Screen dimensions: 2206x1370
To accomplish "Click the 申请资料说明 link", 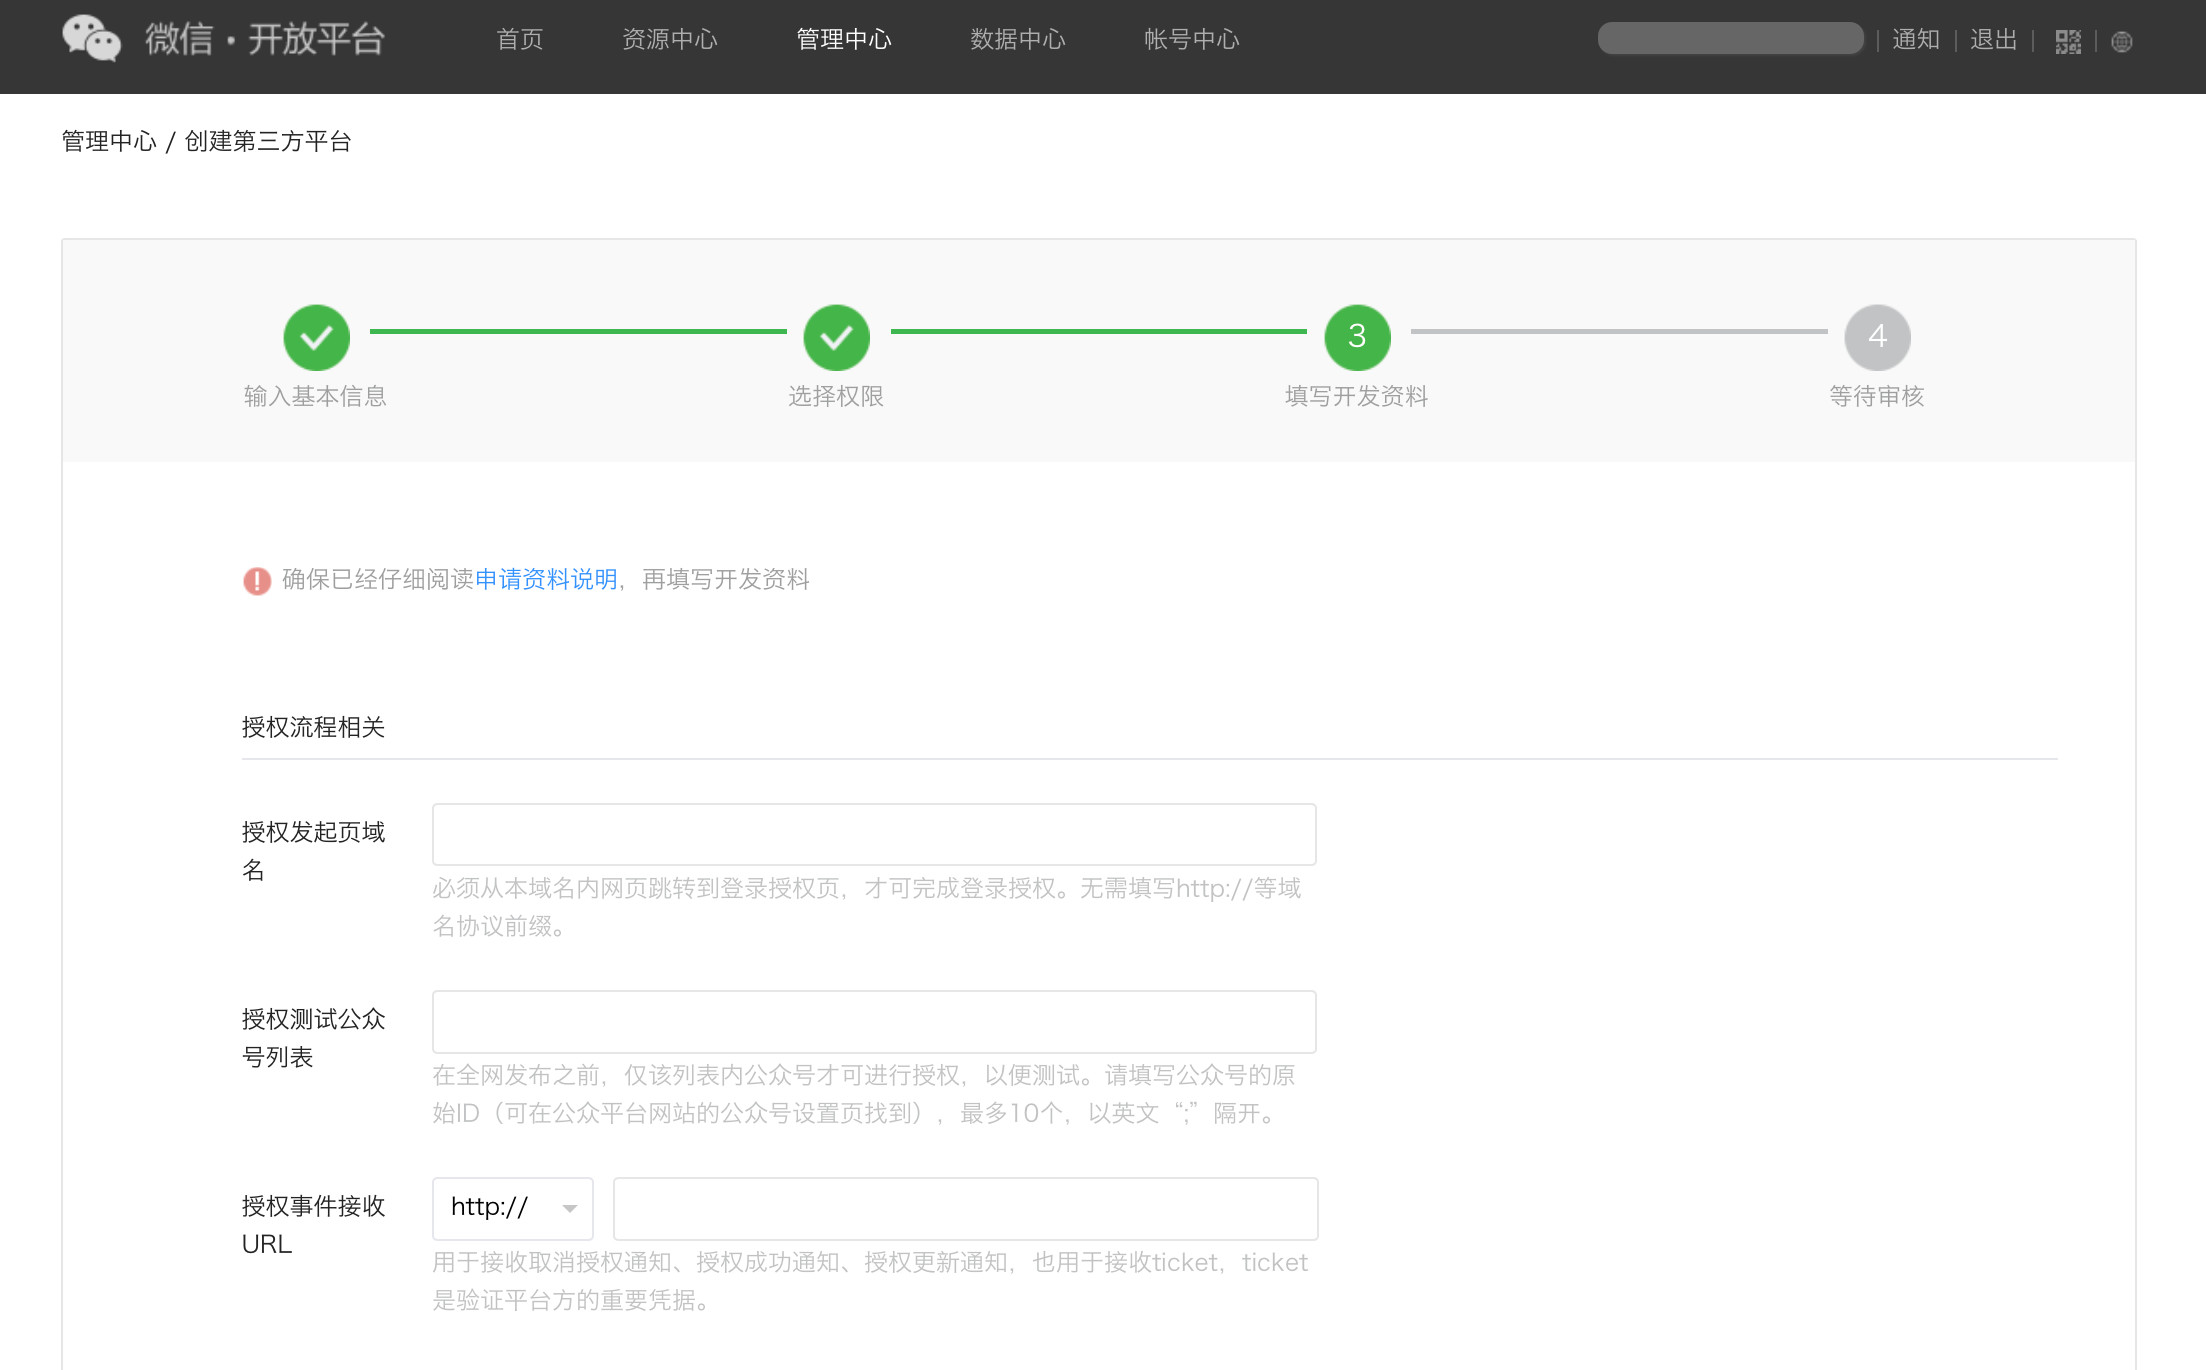I will 546,579.
